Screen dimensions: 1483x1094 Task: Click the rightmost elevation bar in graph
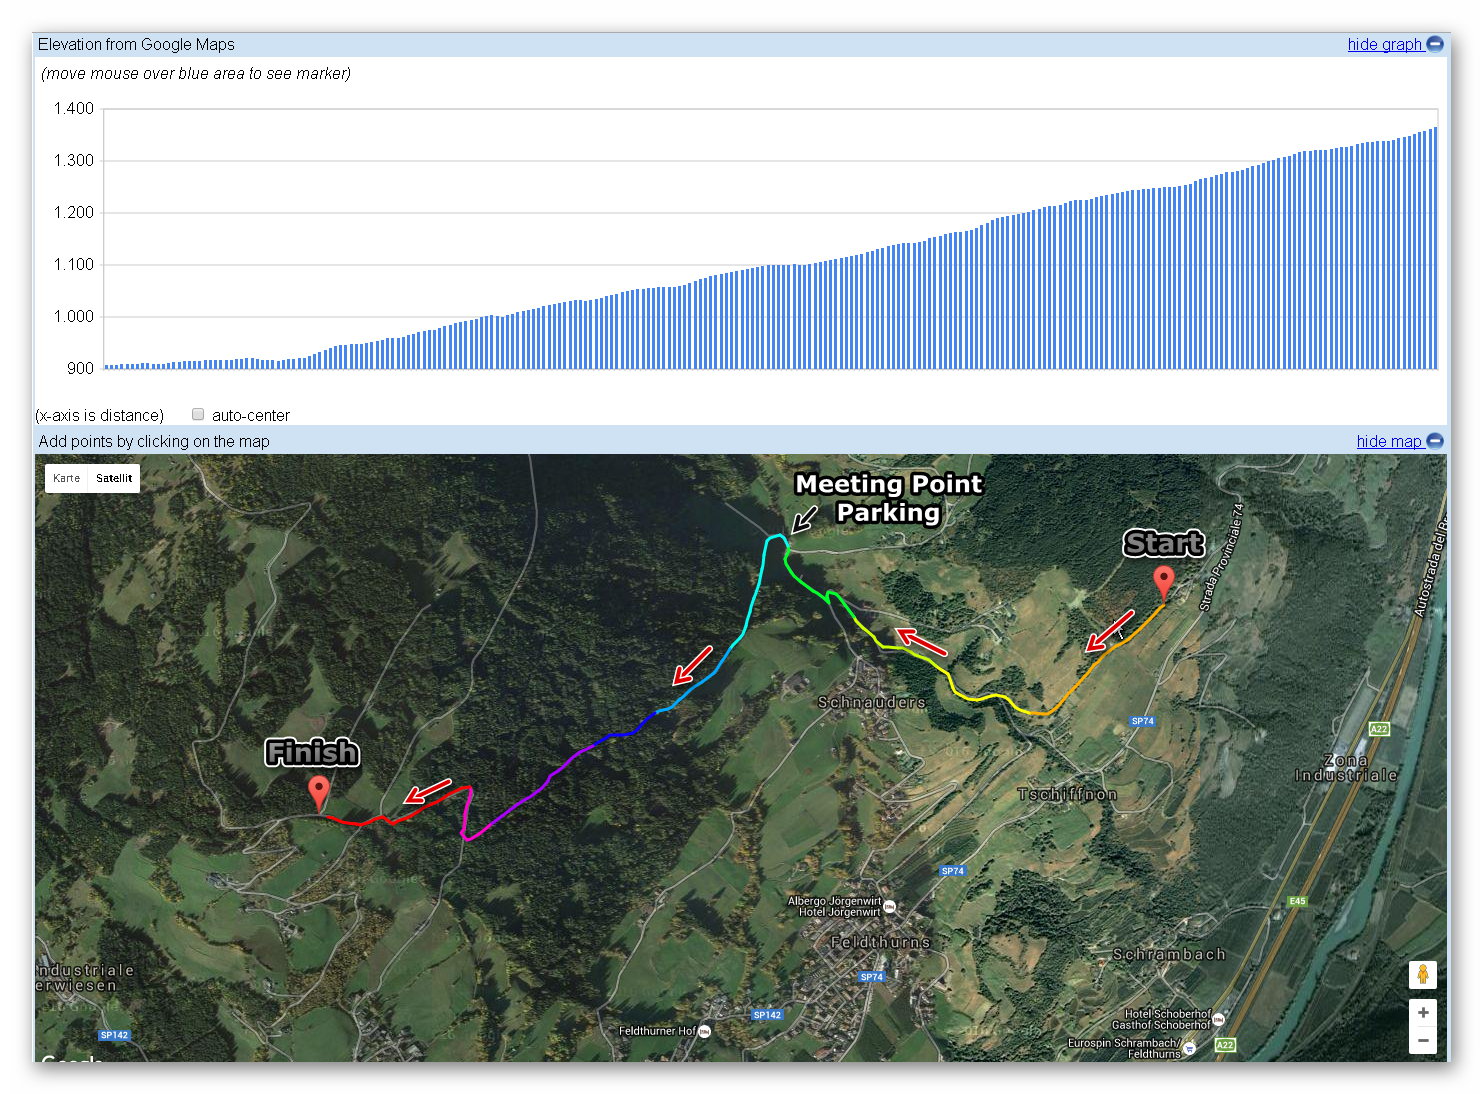point(1435,248)
